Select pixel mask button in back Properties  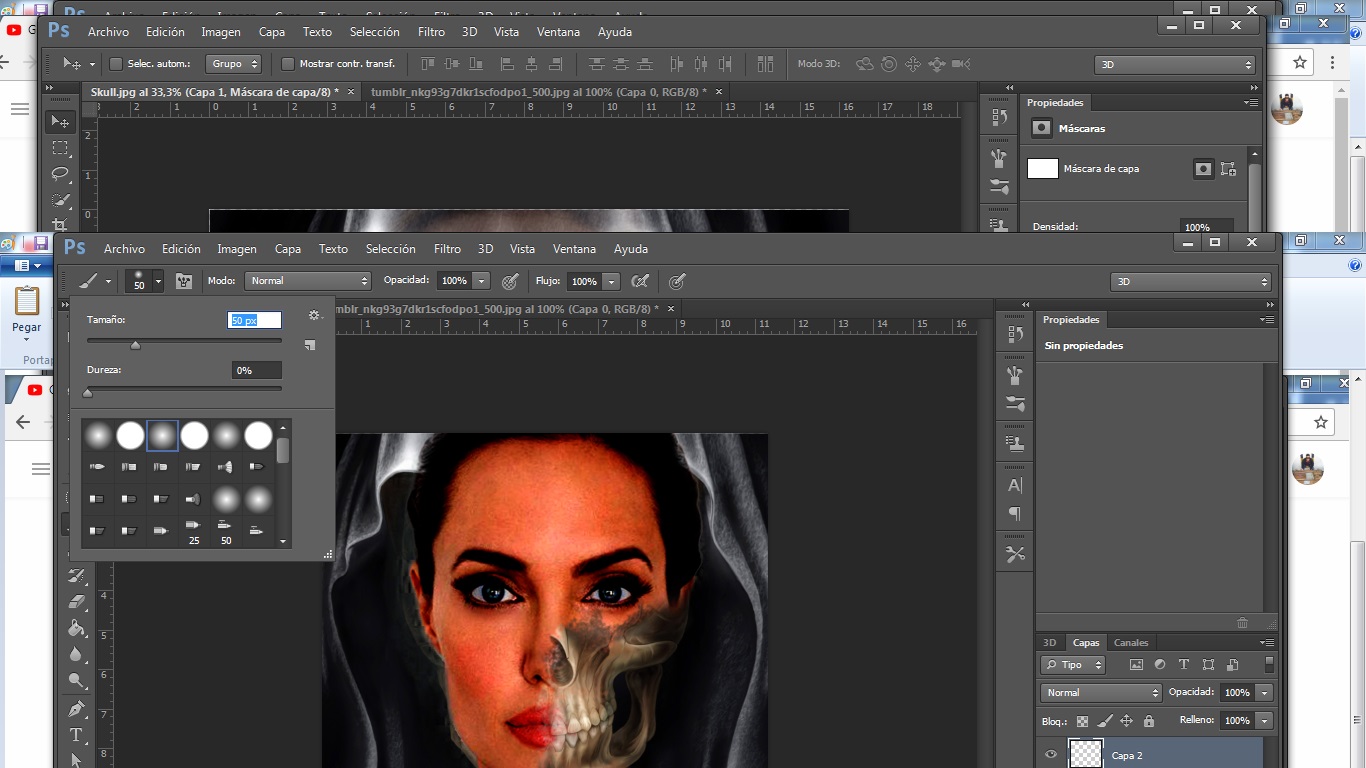pos(1203,169)
